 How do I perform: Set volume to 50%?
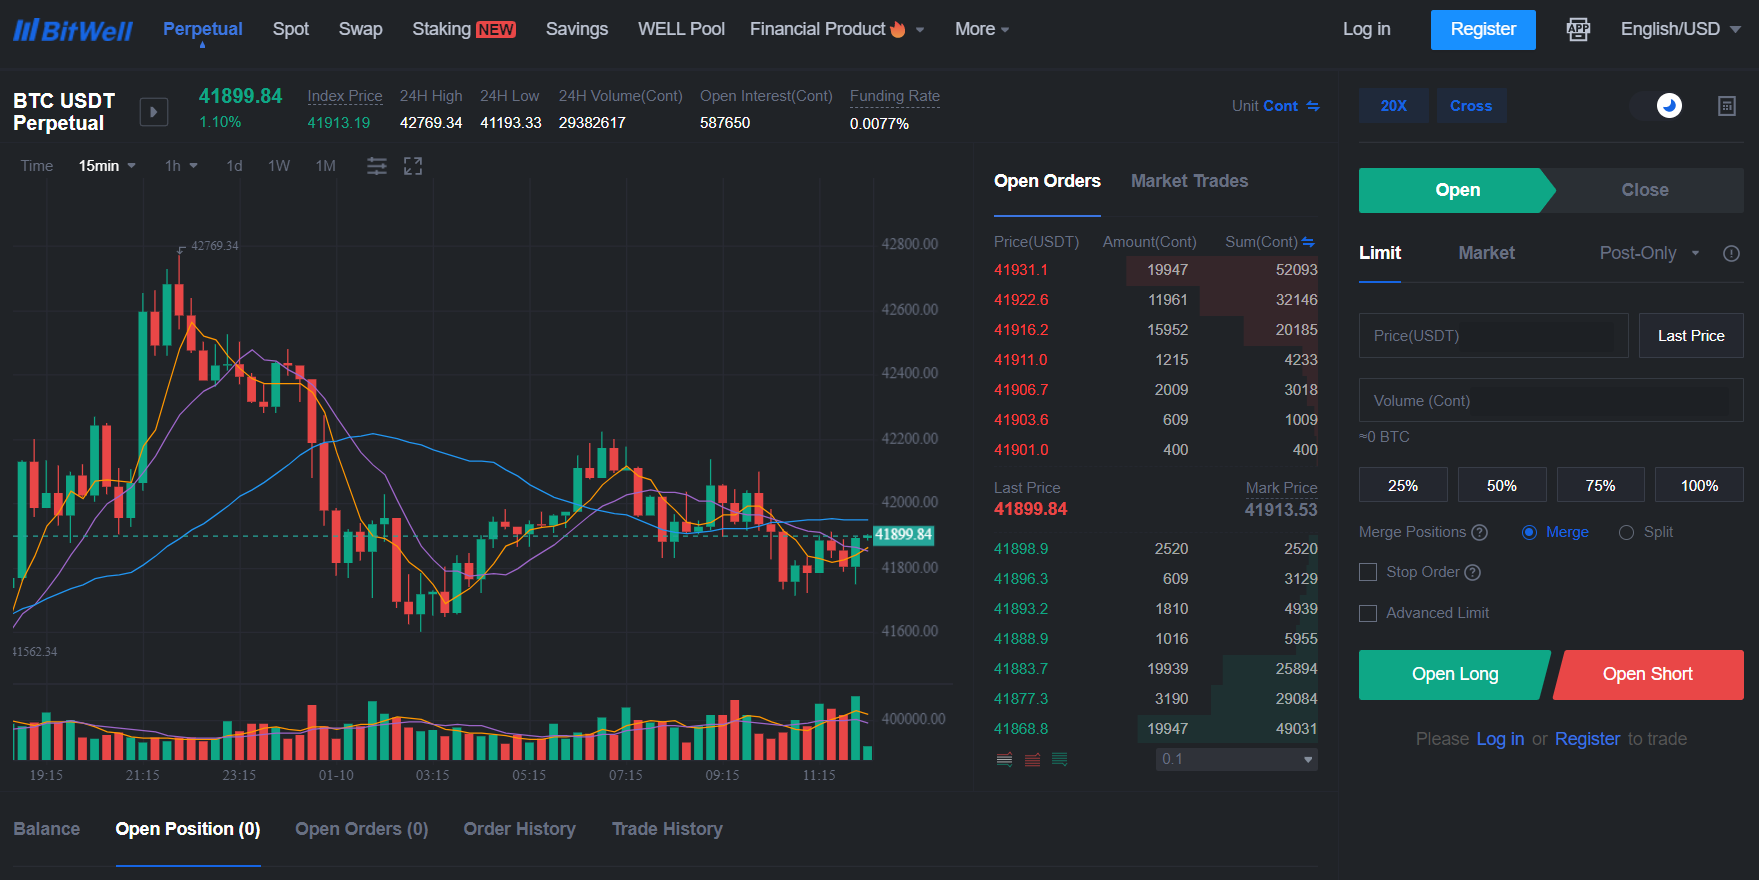1502,485
